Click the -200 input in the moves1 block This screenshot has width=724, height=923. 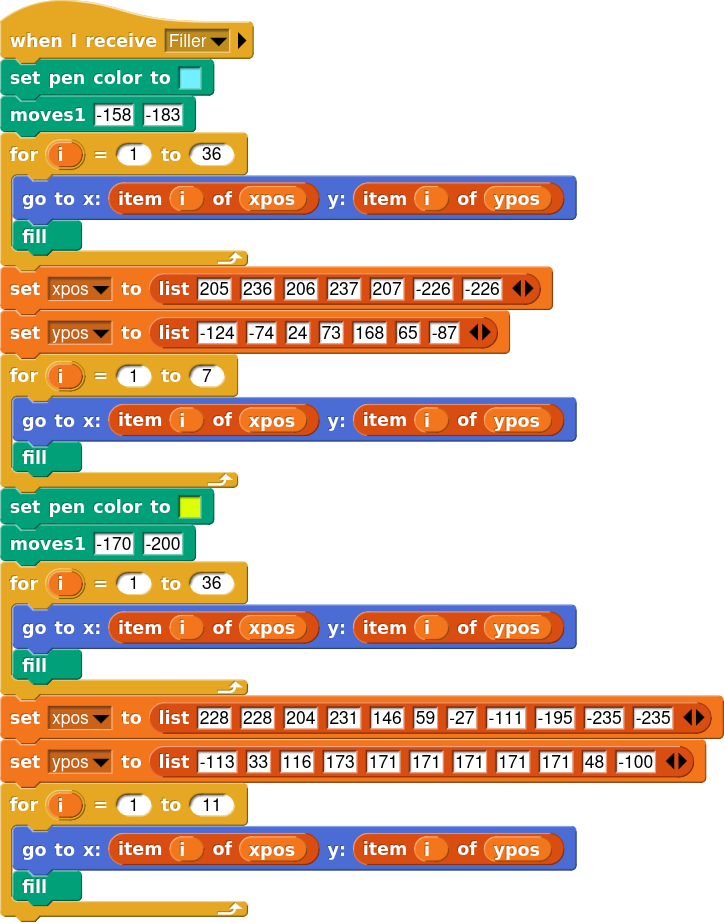click(163, 545)
